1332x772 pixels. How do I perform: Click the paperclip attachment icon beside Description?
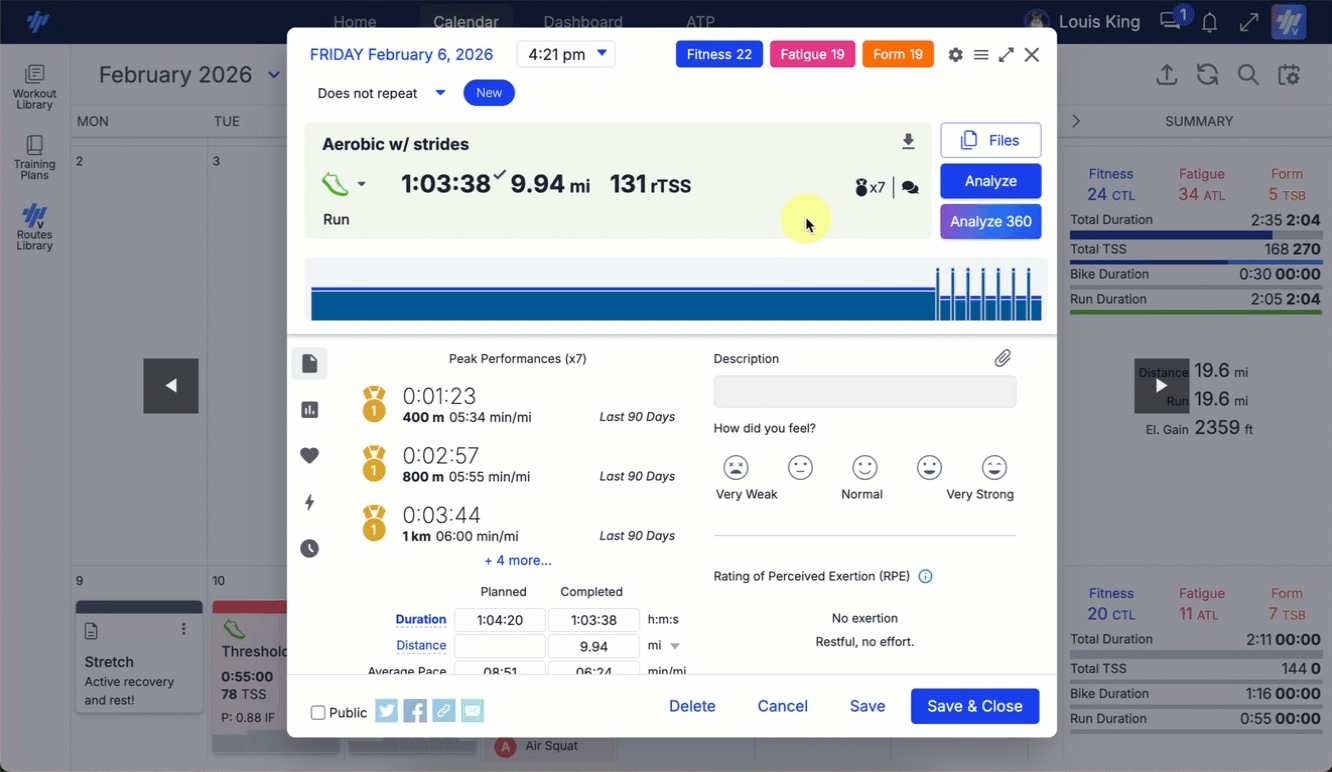click(x=1002, y=358)
